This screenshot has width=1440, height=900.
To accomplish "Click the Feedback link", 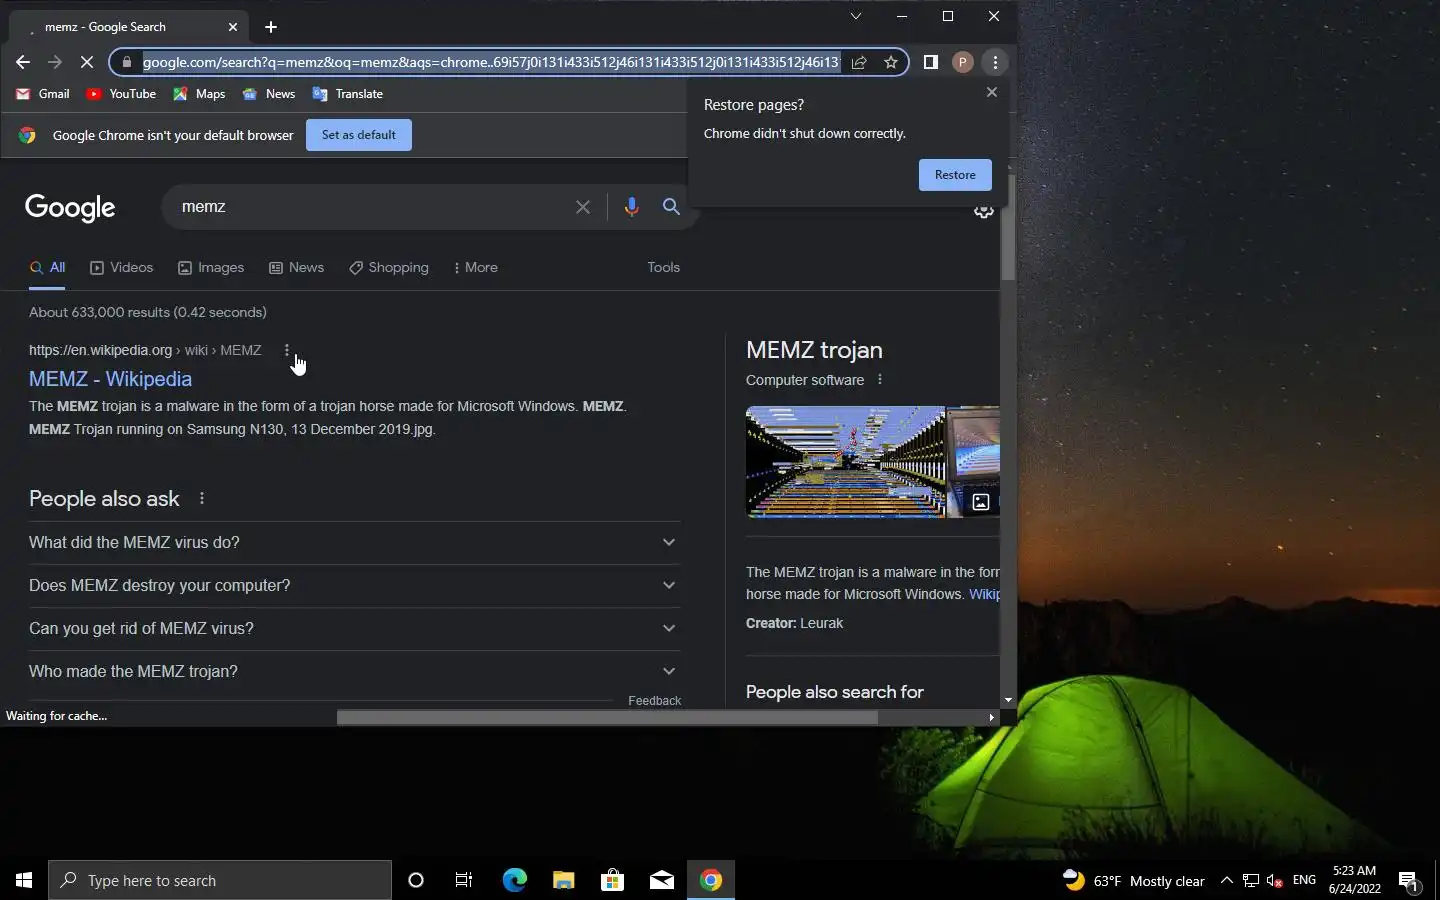I will pos(654,701).
